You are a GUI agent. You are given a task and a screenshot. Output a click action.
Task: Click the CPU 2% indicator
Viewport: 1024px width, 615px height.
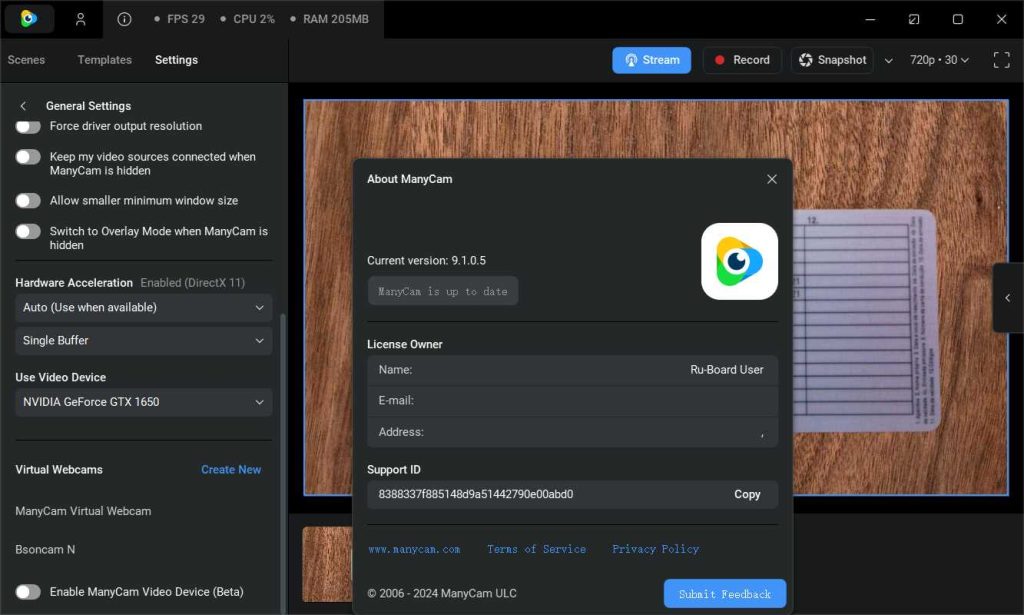[248, 19]
